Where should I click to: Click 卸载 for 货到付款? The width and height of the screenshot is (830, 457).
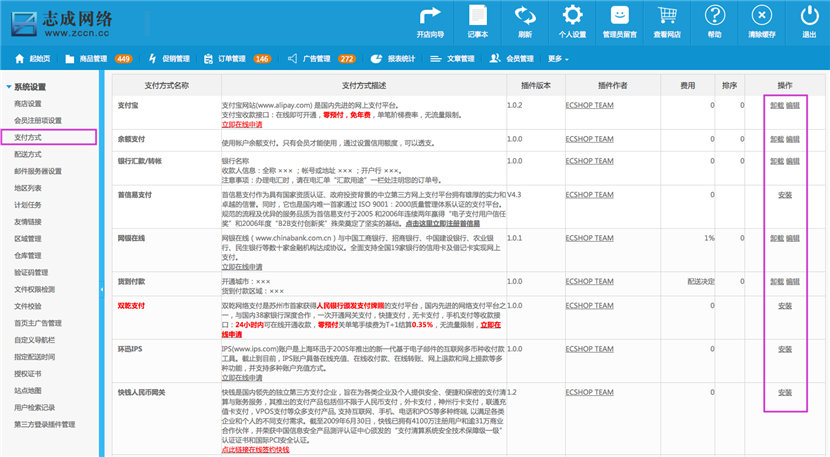[x=777, y=282]
